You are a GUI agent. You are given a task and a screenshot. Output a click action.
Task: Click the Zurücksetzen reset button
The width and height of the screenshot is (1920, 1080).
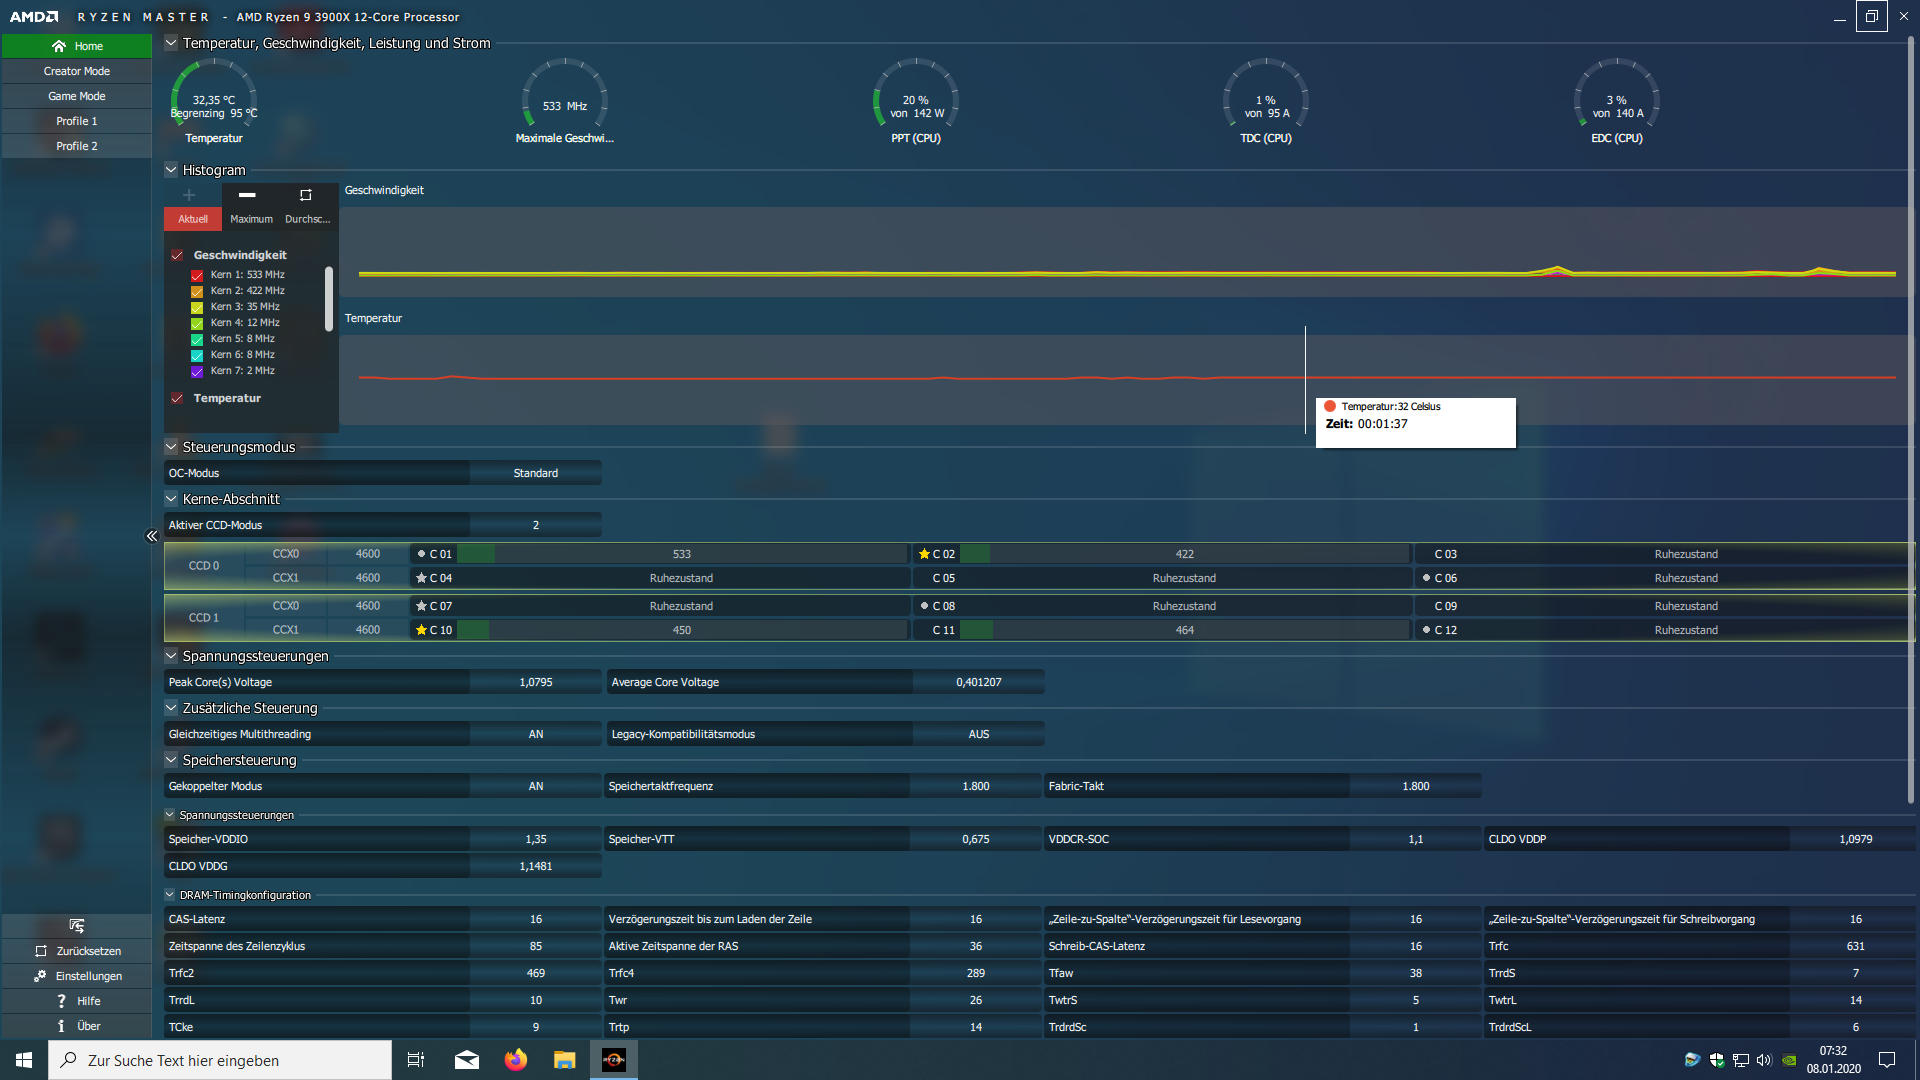coord(77,951)
